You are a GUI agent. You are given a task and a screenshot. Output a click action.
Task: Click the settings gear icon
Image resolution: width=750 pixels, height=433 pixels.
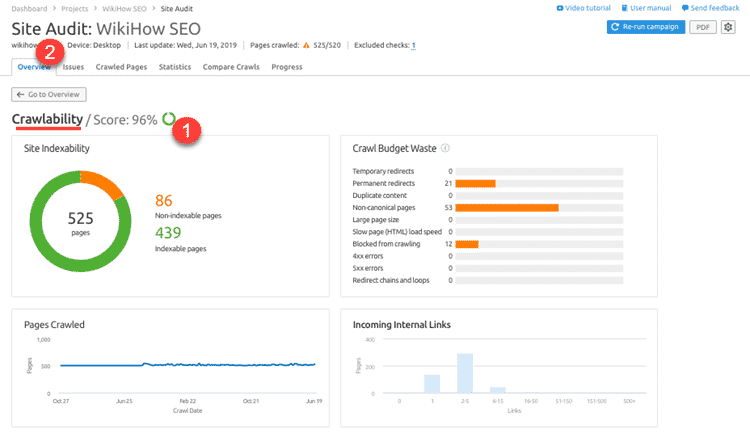pos(729,27)
